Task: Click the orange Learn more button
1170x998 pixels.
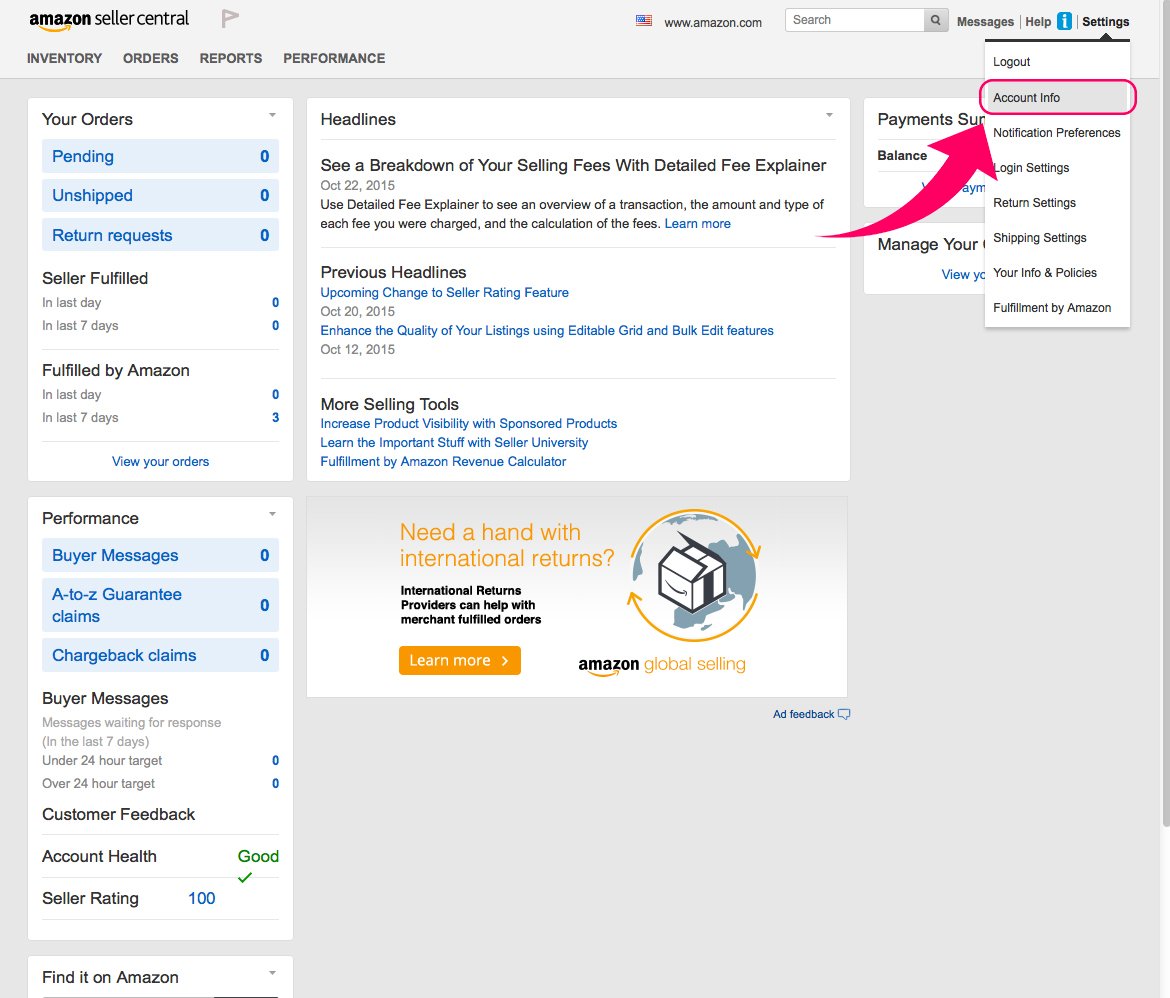Action: point(460,661)
